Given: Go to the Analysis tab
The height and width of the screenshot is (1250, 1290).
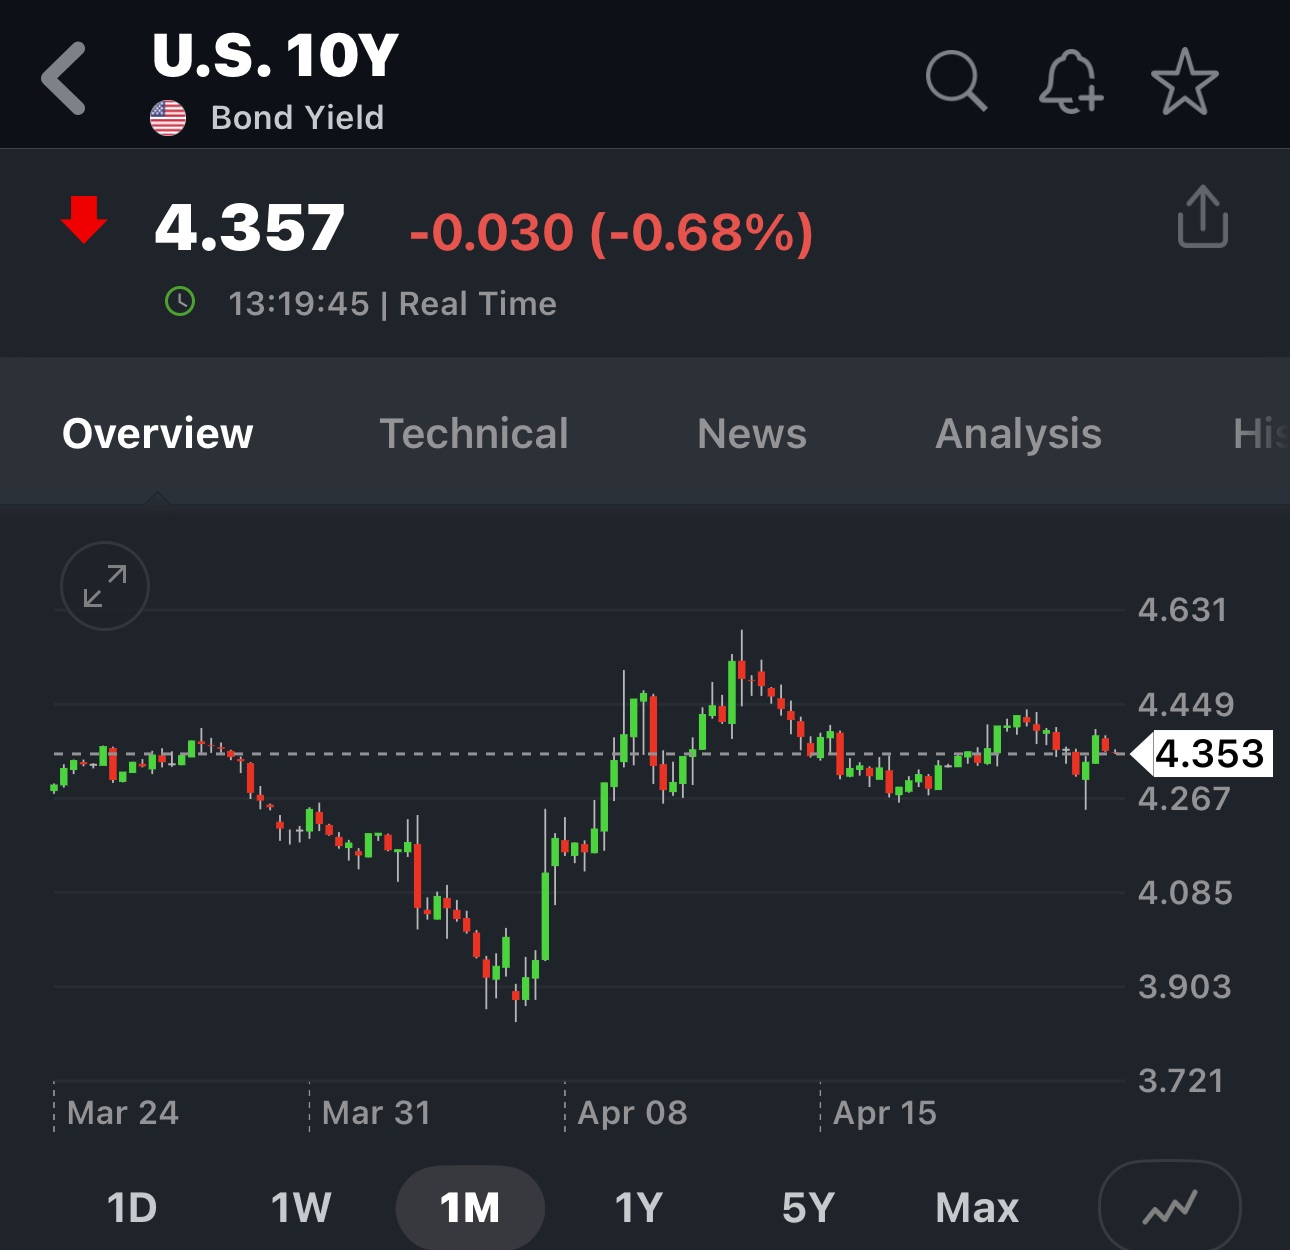Looking at the screenshot, I should pyautogui.click(x=1018, y=434).
